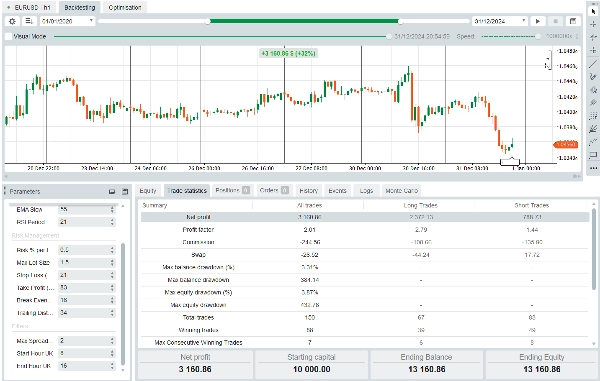Image resolution: width=600 pixels, height=381 pixels.
Task: Click the Parameters panel save icon
Action: pos(125,191)
